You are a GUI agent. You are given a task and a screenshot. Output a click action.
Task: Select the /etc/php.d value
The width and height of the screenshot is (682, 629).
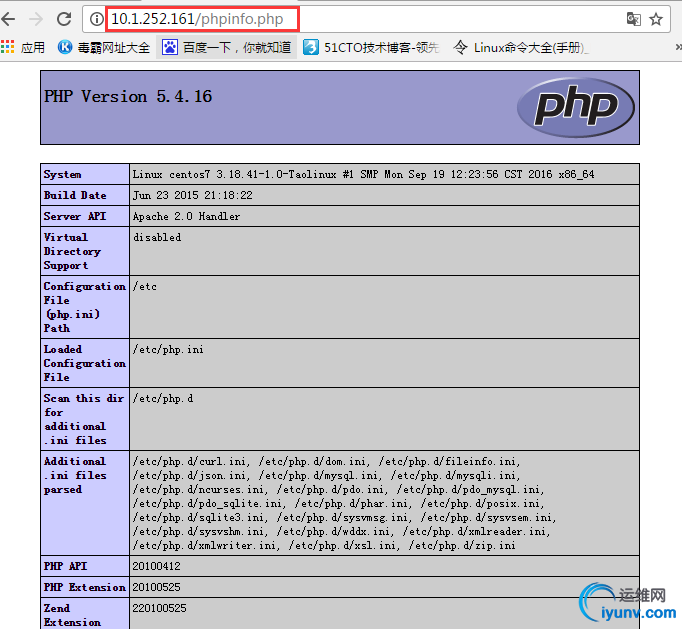(x=163, y=398)
